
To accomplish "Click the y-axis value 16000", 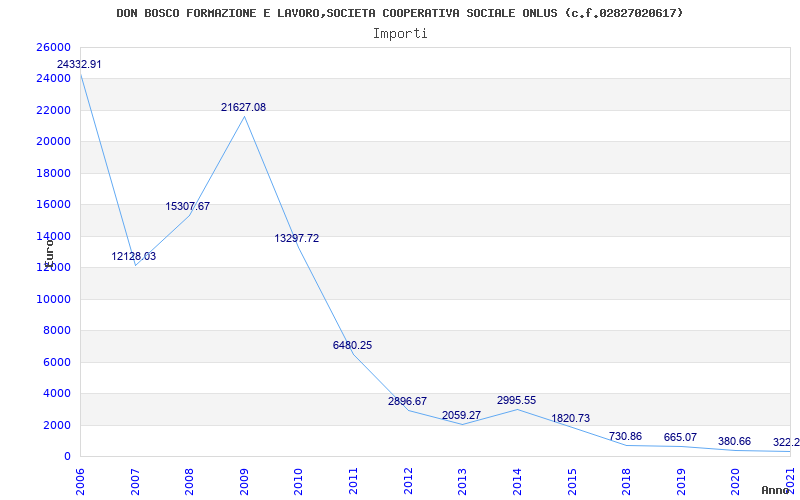I will click(x=53, y=205).
